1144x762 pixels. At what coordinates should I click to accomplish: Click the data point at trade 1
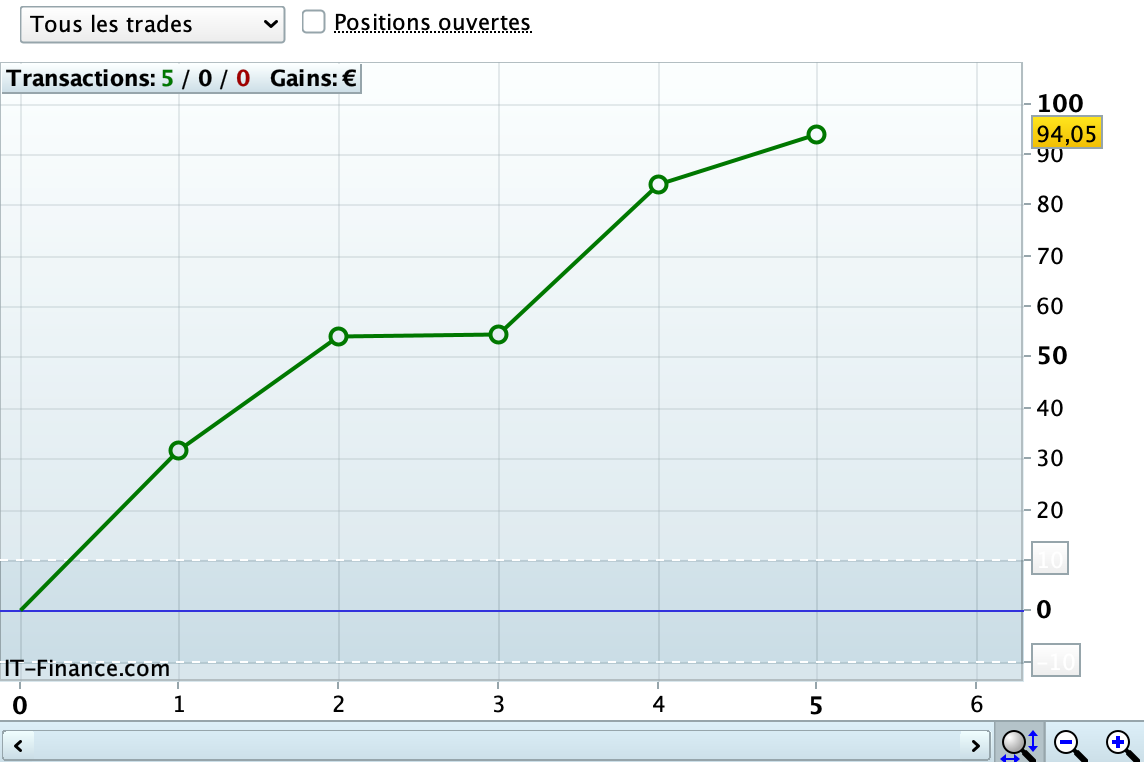coord(178,451)
